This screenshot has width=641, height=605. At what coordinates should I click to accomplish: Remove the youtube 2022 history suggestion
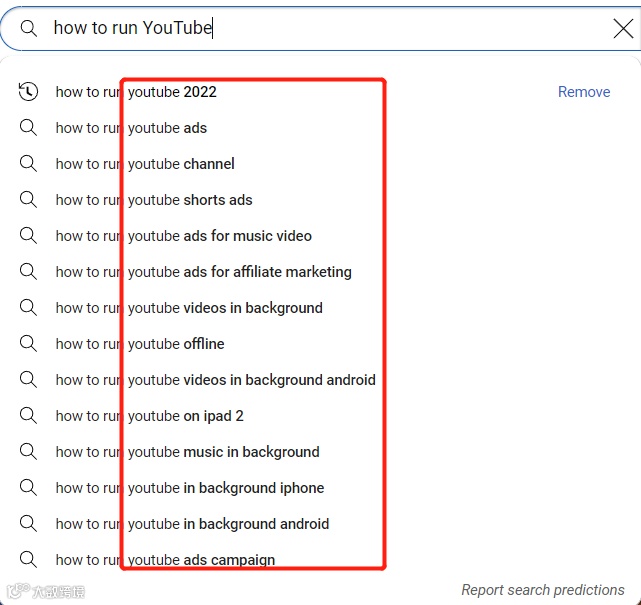pos(583,92)
